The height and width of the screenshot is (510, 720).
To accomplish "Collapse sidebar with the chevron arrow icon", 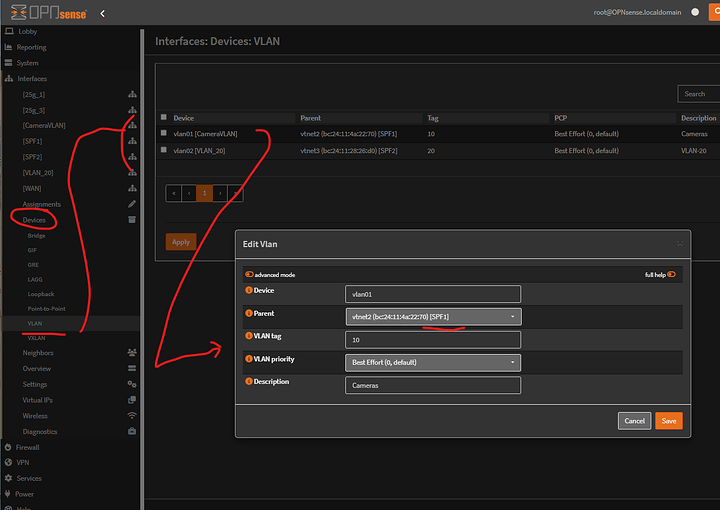I will click(x=103, y=13).
